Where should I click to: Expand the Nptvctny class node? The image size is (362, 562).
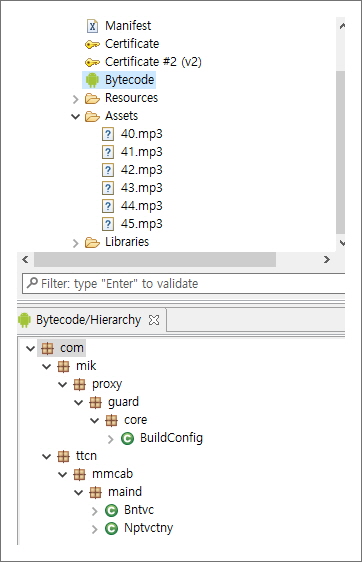point(95,529)
